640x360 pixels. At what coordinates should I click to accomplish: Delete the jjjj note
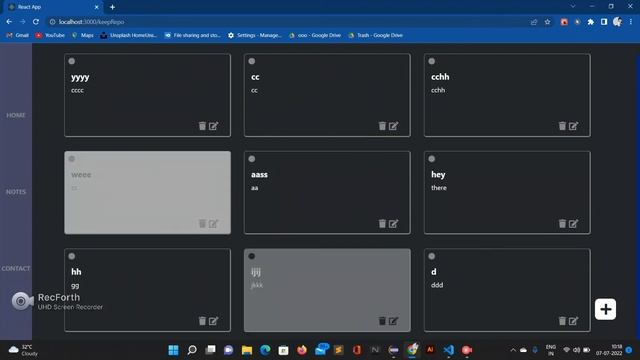point(382,321)
